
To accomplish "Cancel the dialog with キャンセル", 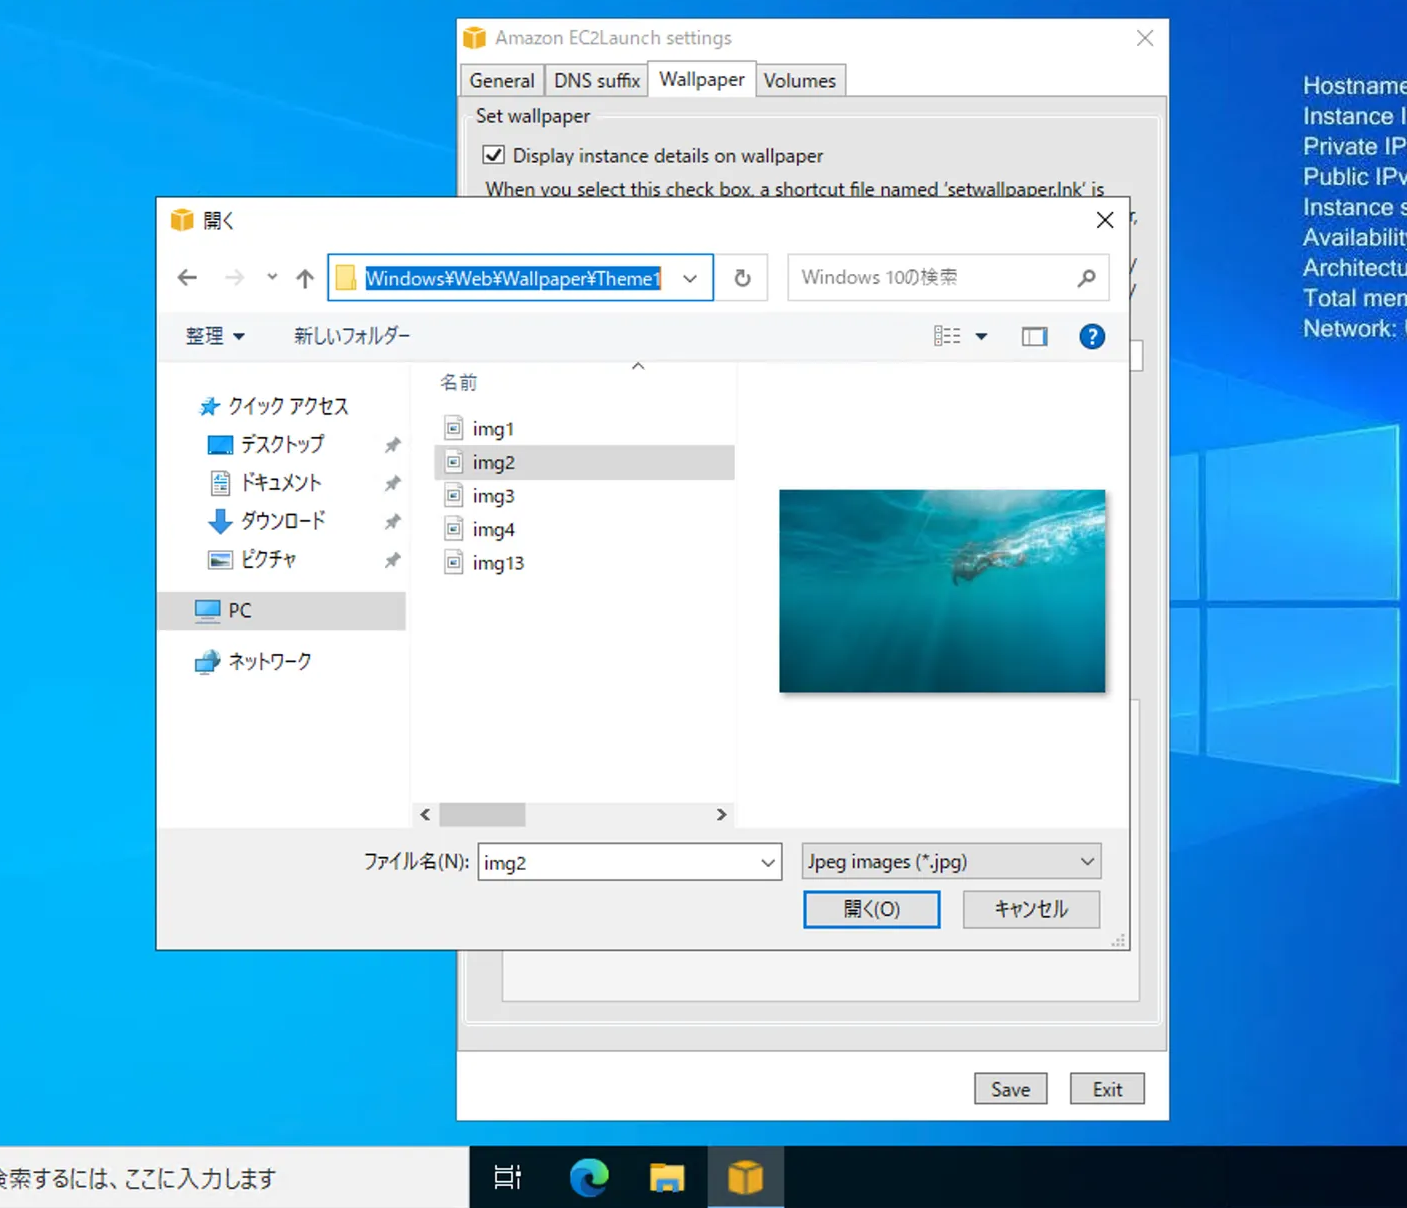I will click(1031, 909).
